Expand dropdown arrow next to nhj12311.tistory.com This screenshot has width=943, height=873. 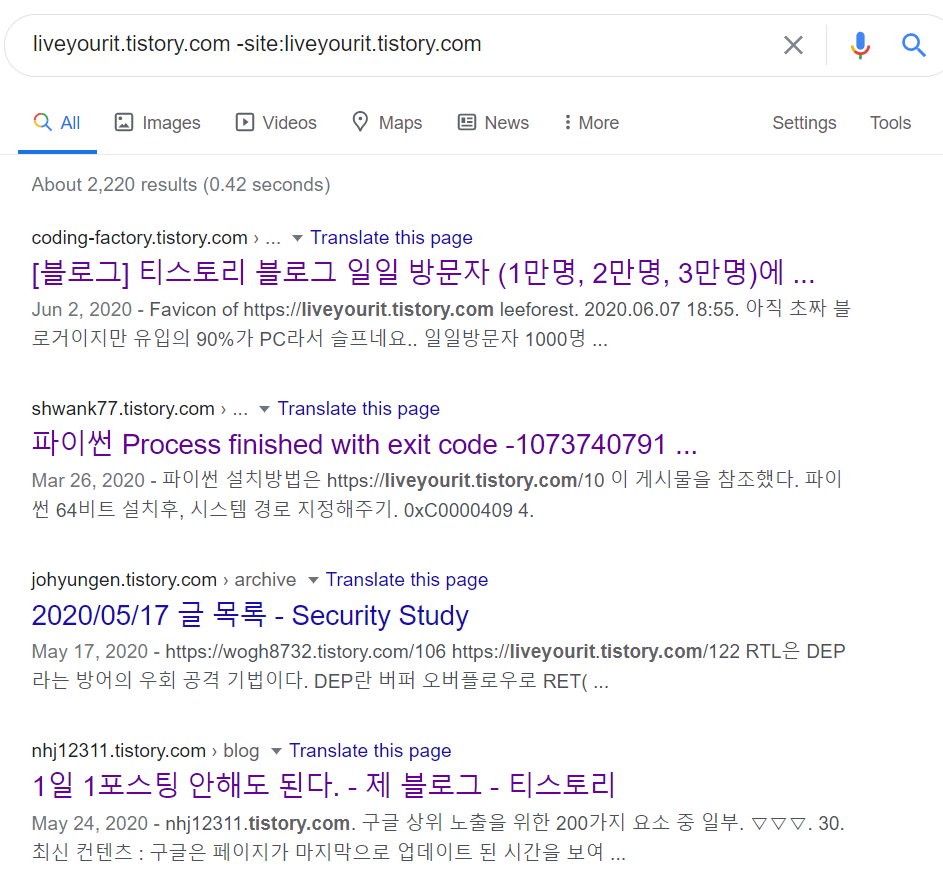pos(276,751)
